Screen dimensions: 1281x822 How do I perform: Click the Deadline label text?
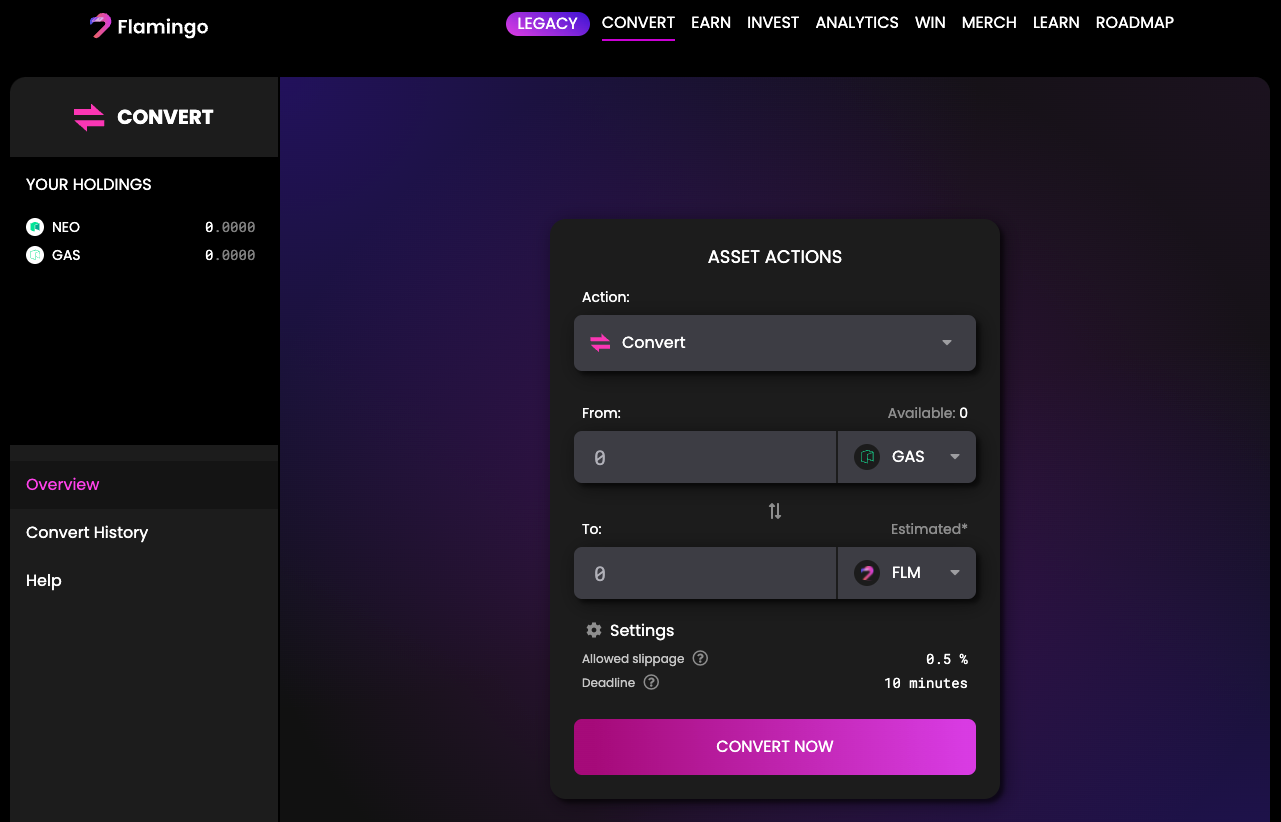pyautogui.click(x=608, y=683)
